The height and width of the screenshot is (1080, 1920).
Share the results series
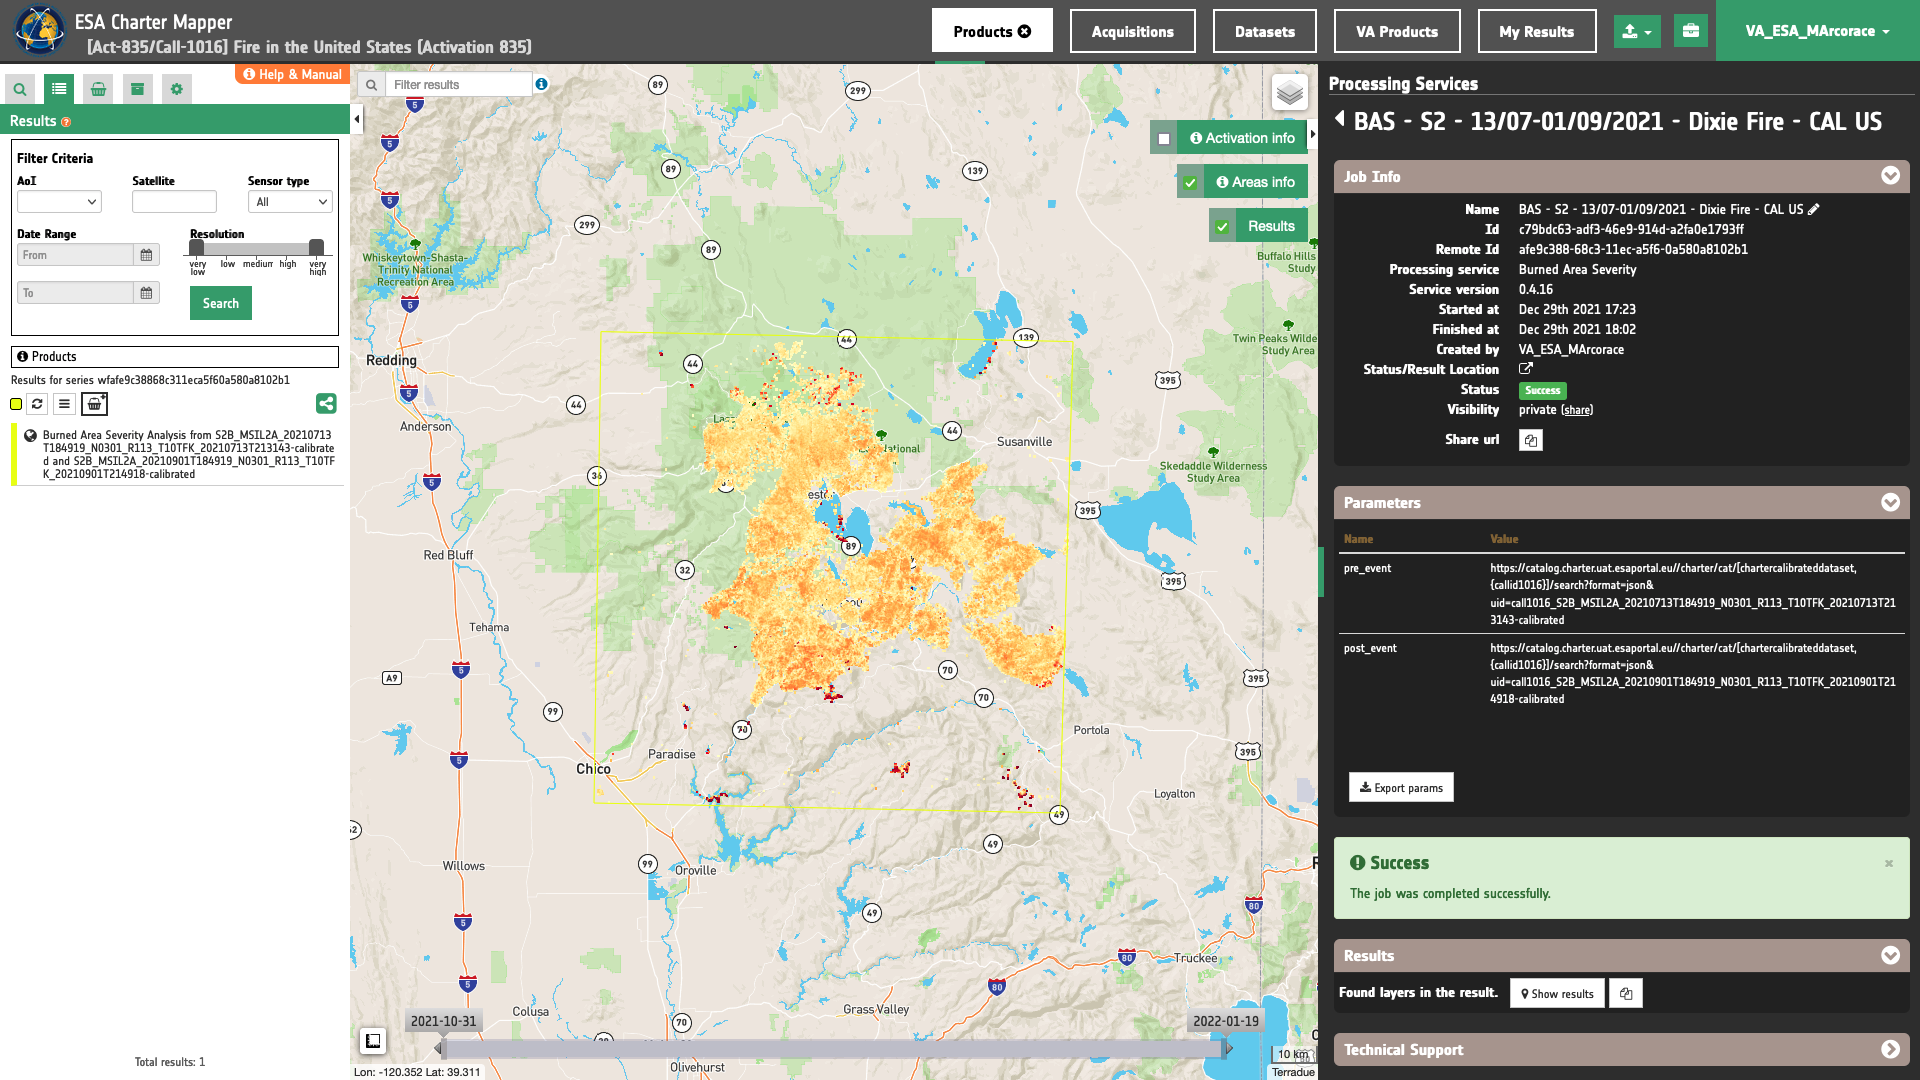326,403
